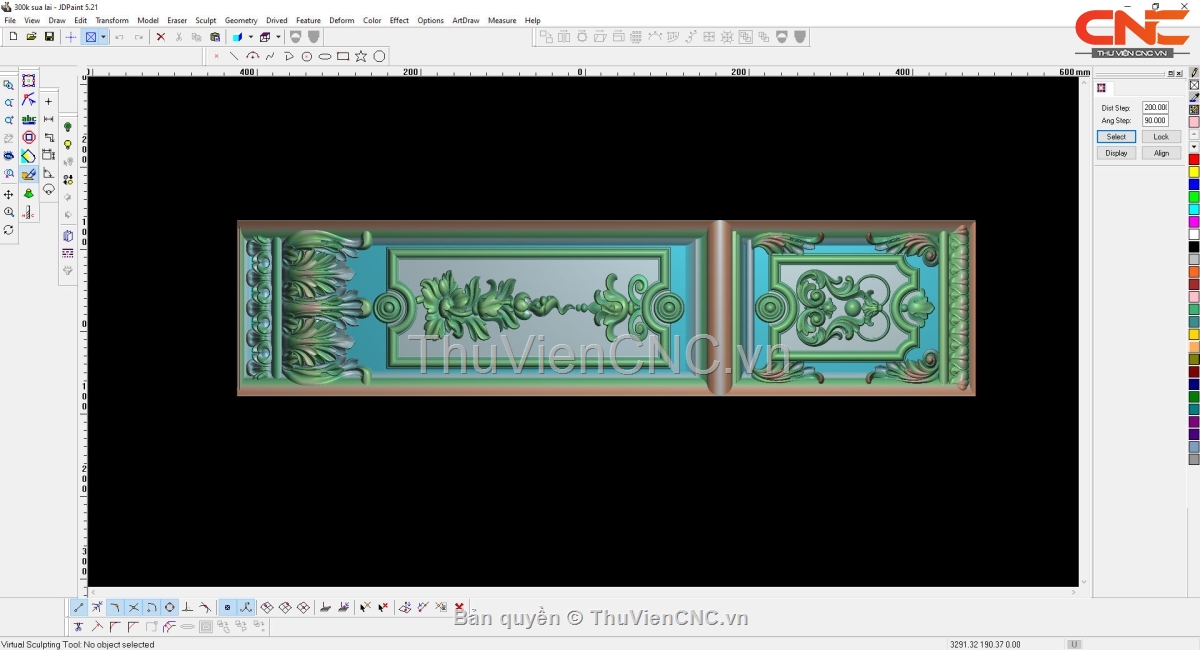Pick the rectangle drawing tool
This screenshot has width=1200, height=650.
pos(343,56)
